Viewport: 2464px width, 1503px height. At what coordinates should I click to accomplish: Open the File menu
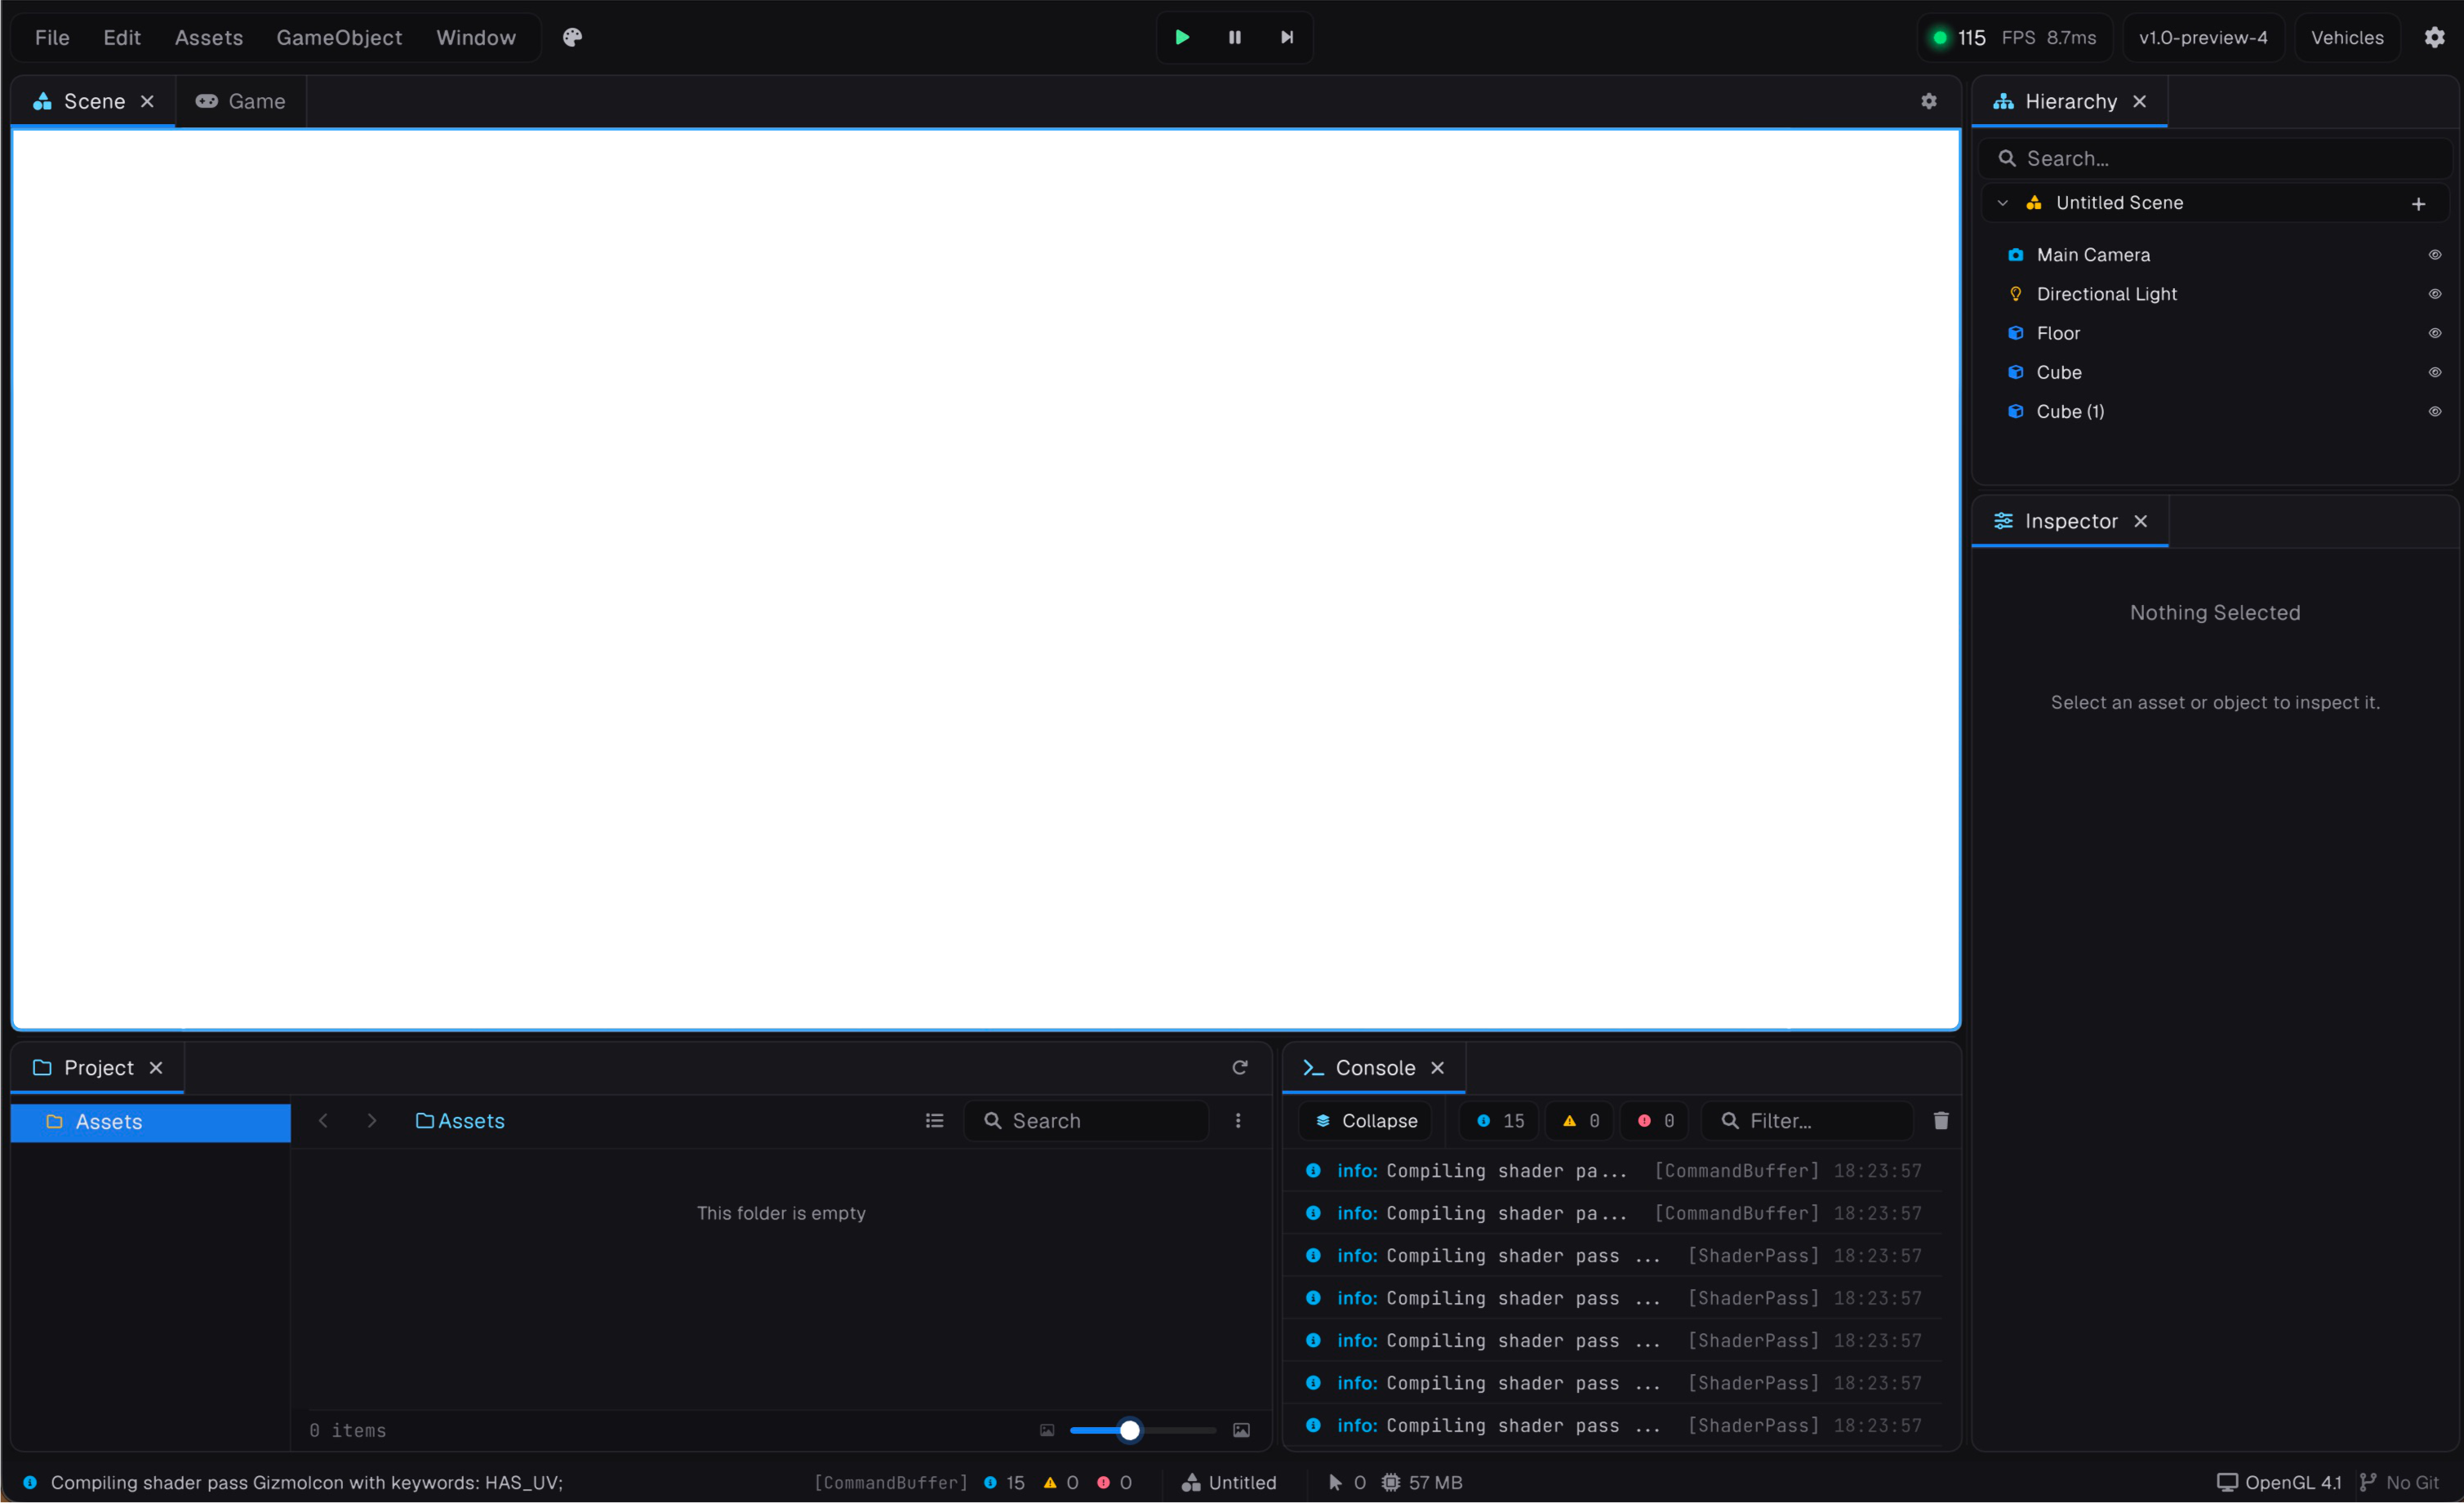[x=52, y=37]
